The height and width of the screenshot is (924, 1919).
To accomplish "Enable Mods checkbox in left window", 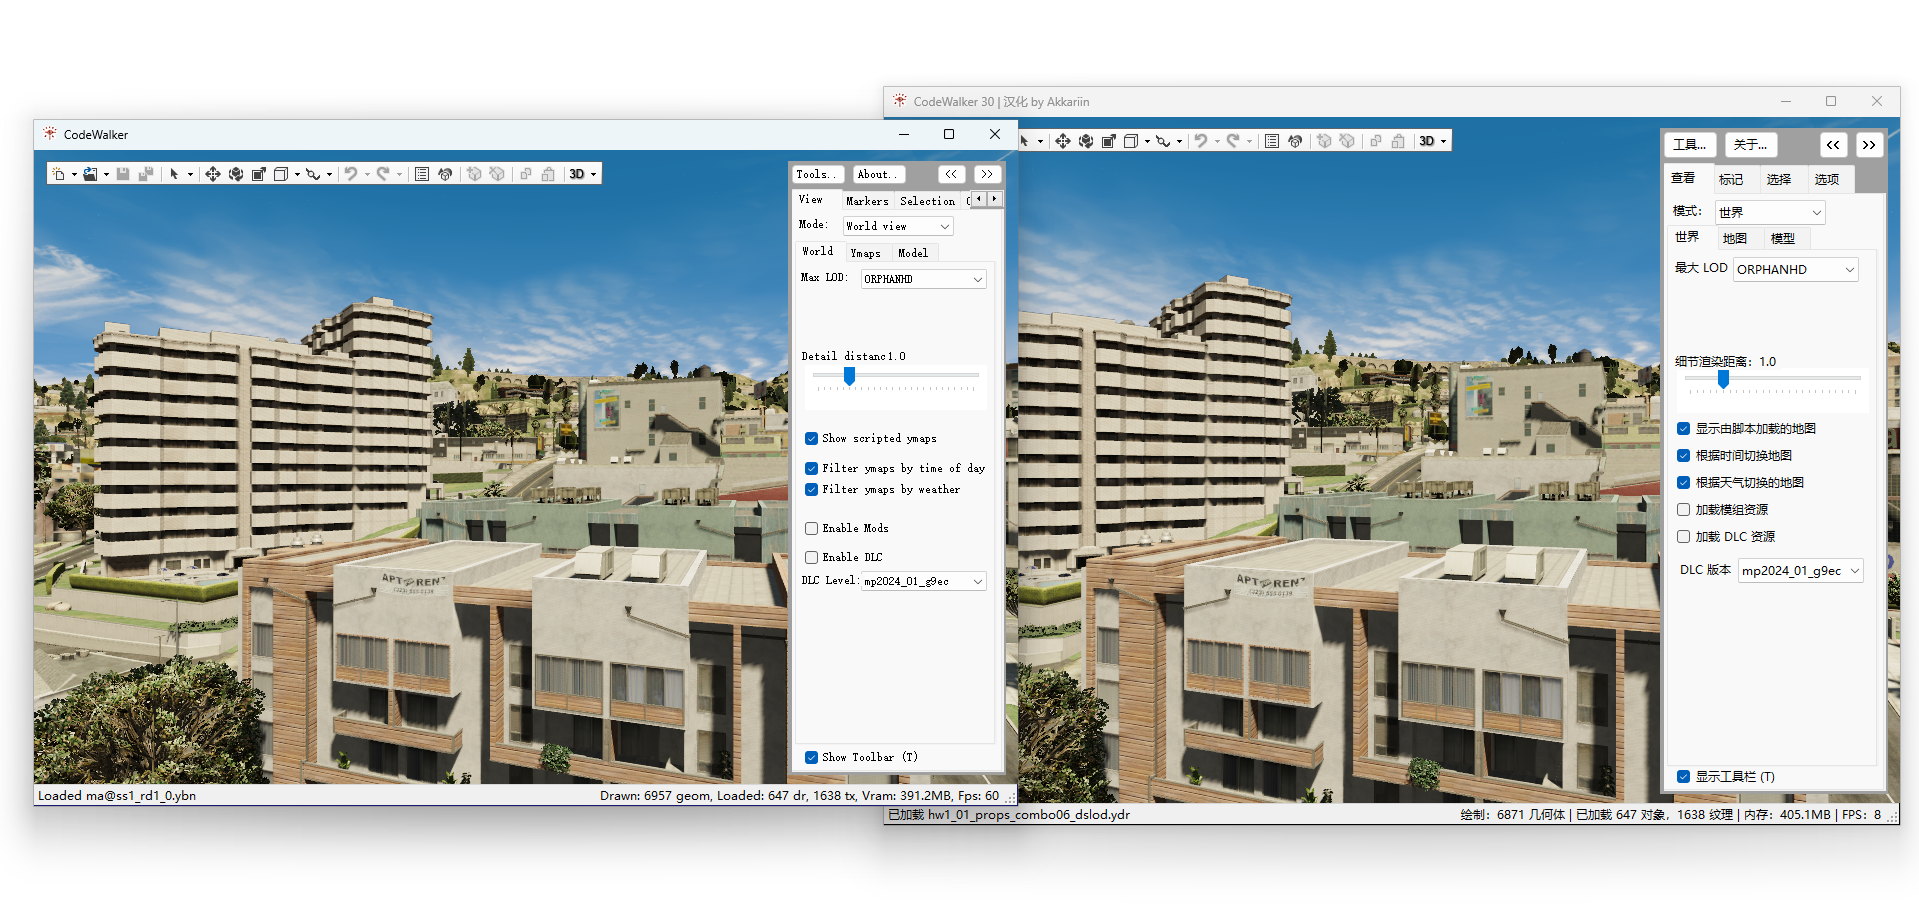I will (811, 528).
